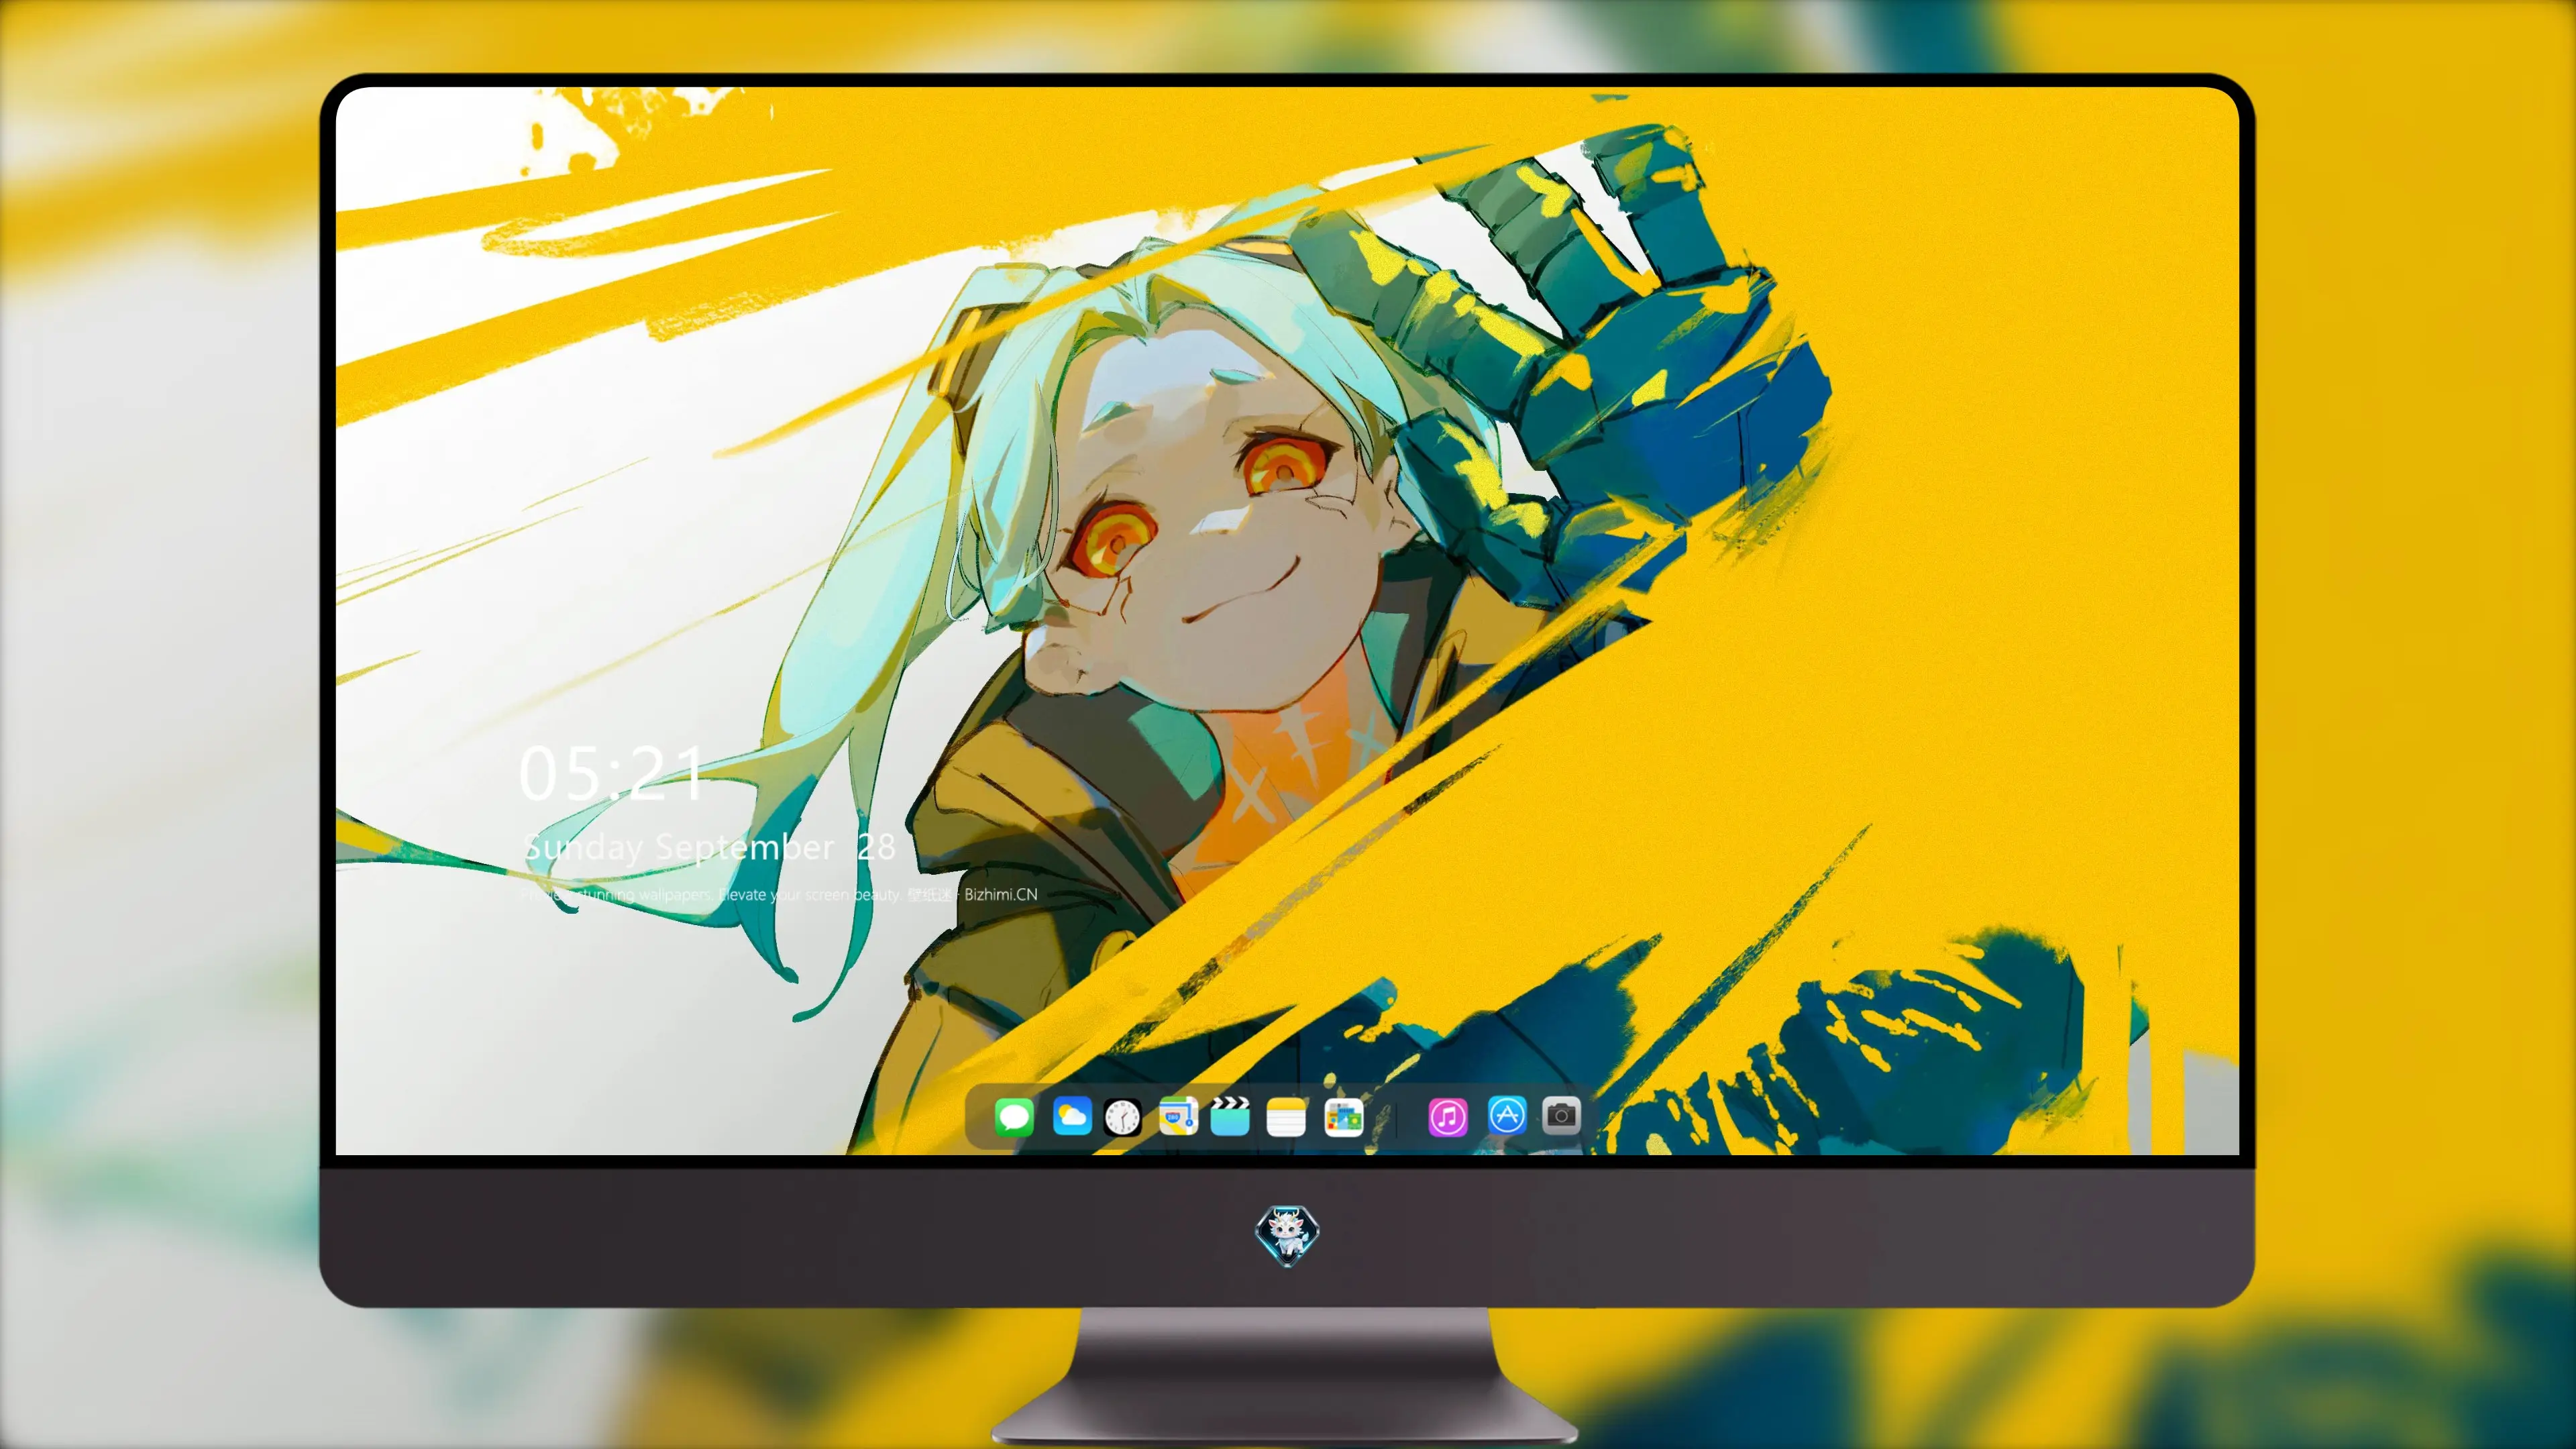
Task: Click the dragon mascot logo on monitor chin
Action: pos(1287,1235)
